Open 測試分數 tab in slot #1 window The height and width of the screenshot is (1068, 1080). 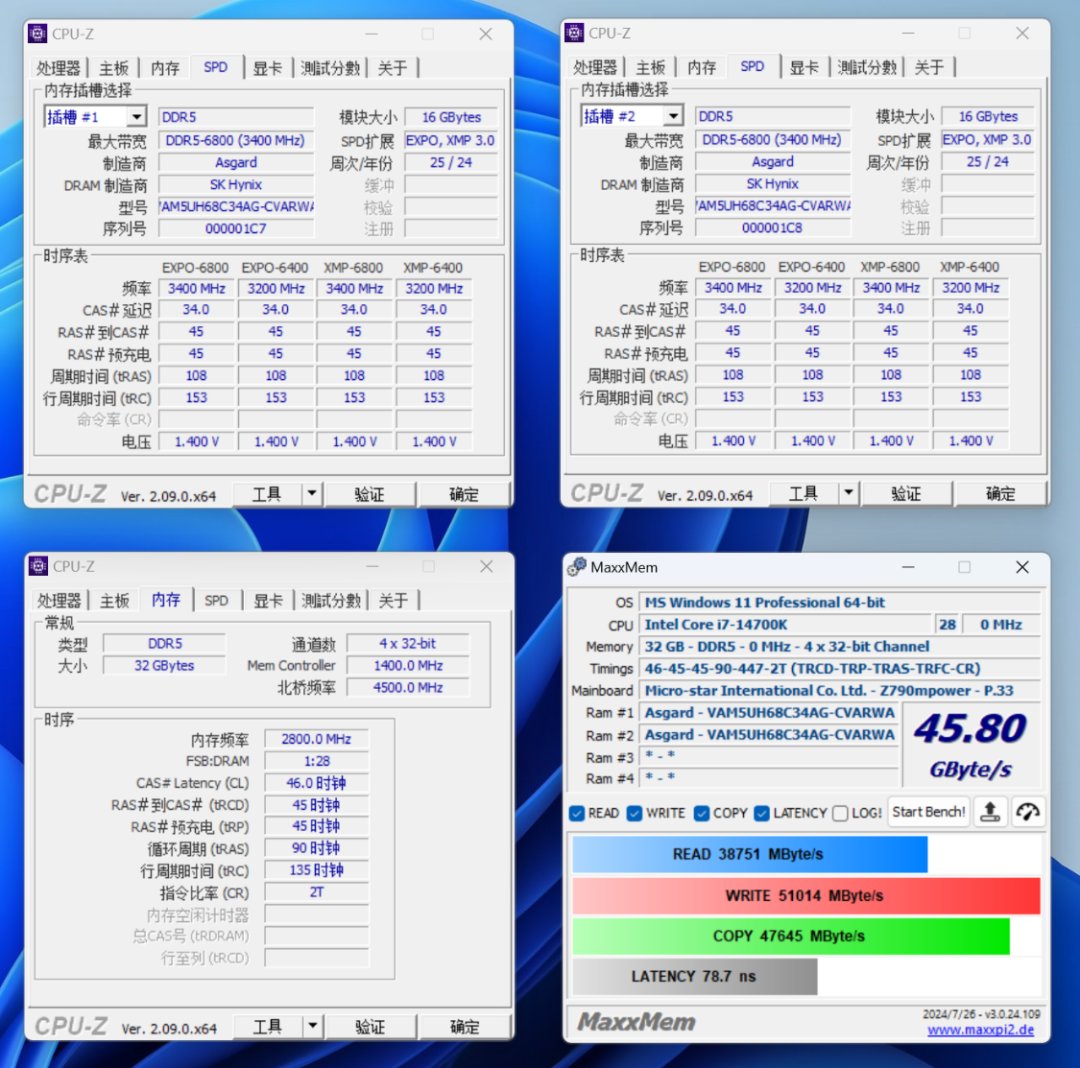click(x=330, y=67)
